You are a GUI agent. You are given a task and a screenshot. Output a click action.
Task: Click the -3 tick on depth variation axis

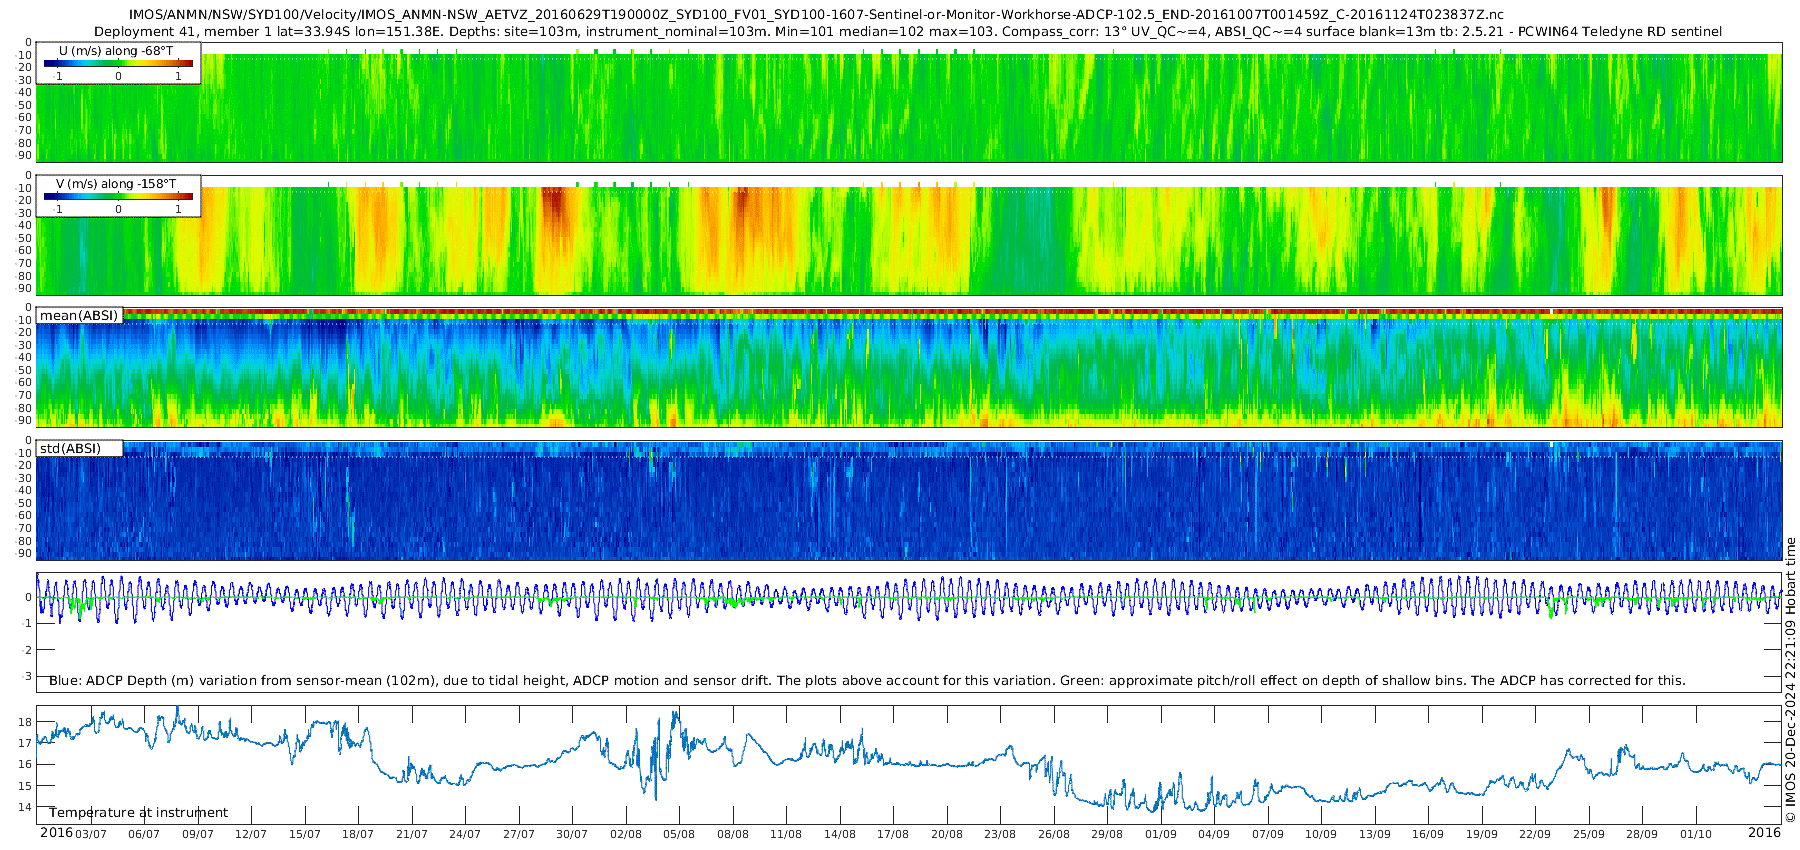[x=27, y=677]
